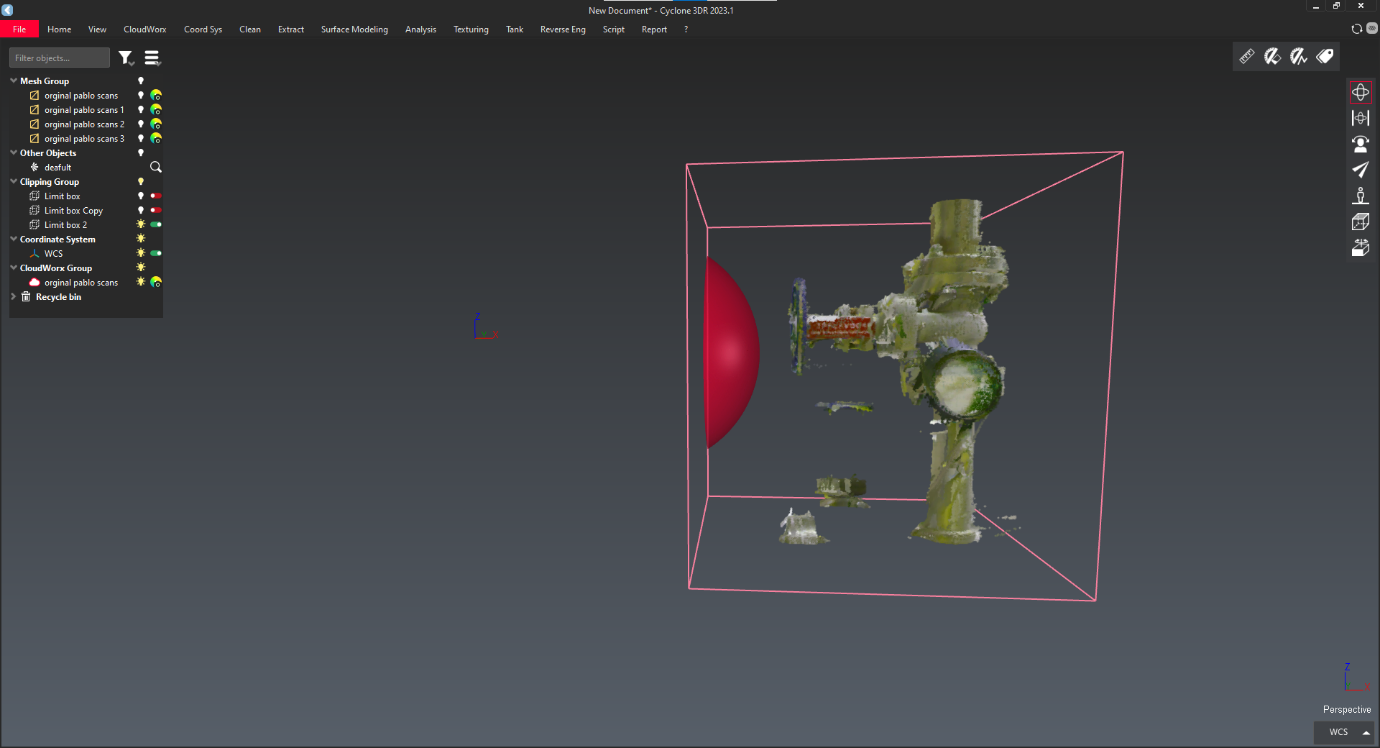The height and width of the screenshot is (748, 1380).
Task: Click the back arrow icon at top-left corner
Action: point(8,10)
